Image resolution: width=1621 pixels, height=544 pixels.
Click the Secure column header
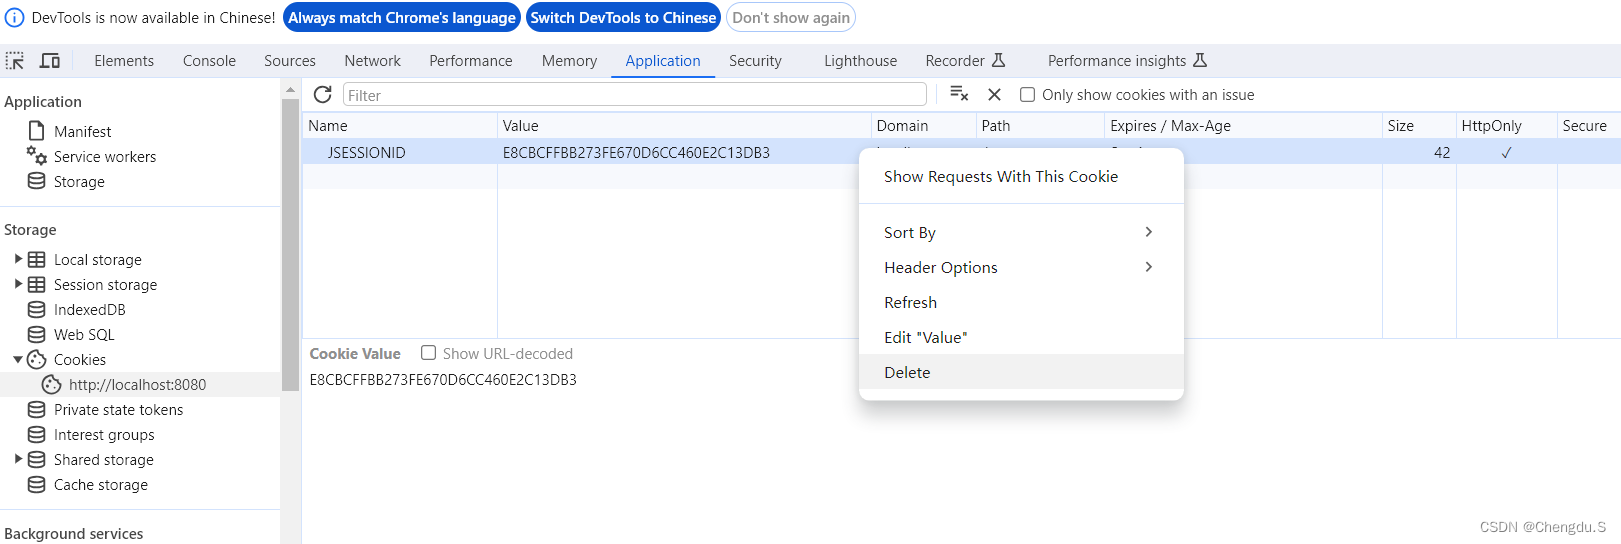click(x=1589, y=126)
